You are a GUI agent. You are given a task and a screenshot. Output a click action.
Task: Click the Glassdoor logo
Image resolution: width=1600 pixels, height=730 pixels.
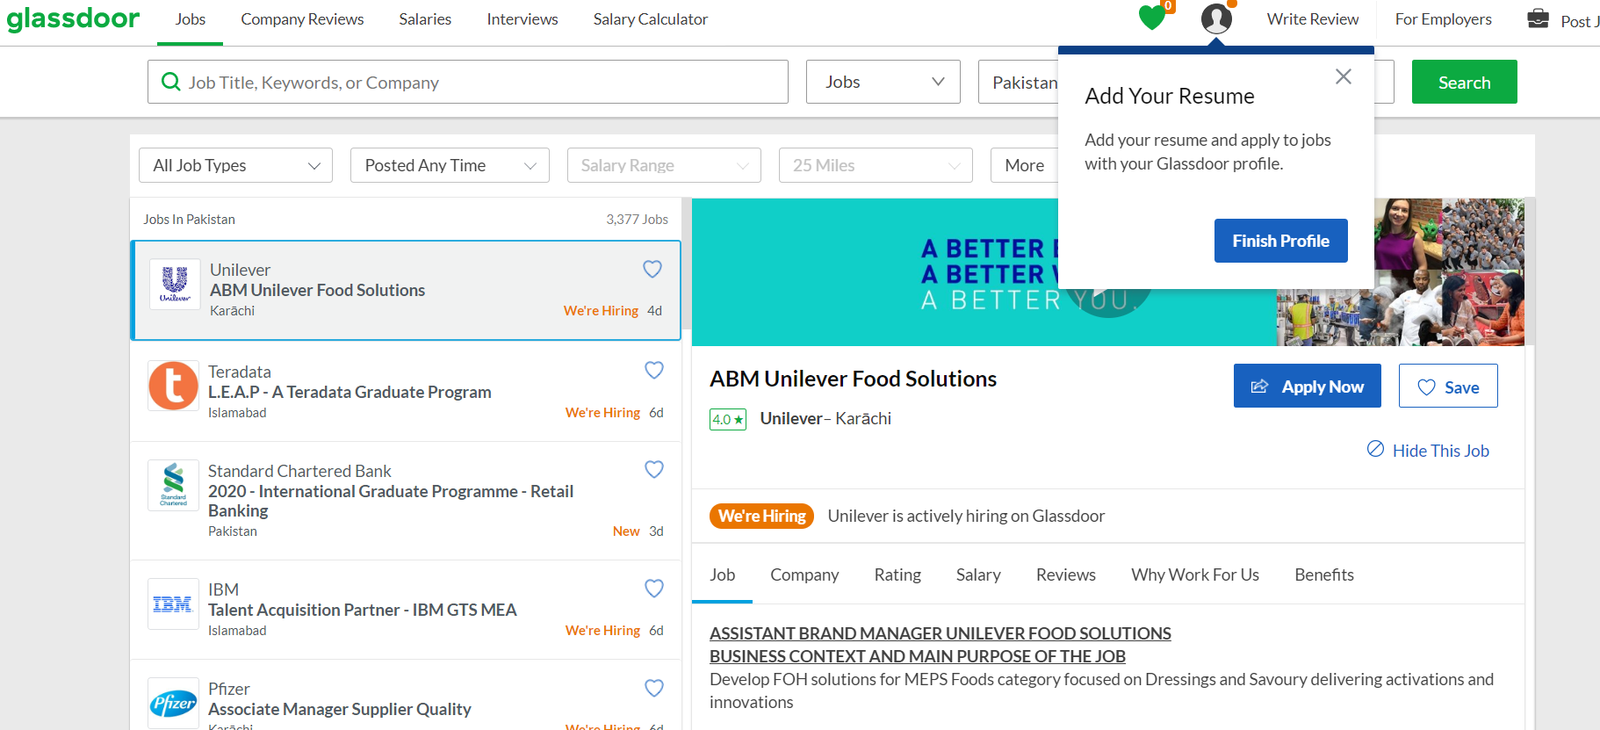(x=73, y=19)
